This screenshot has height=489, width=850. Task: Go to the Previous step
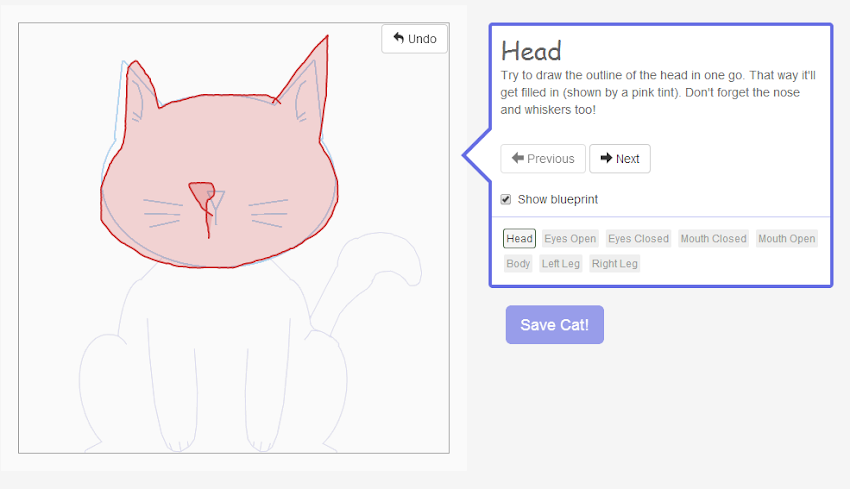tap(543, 159)
